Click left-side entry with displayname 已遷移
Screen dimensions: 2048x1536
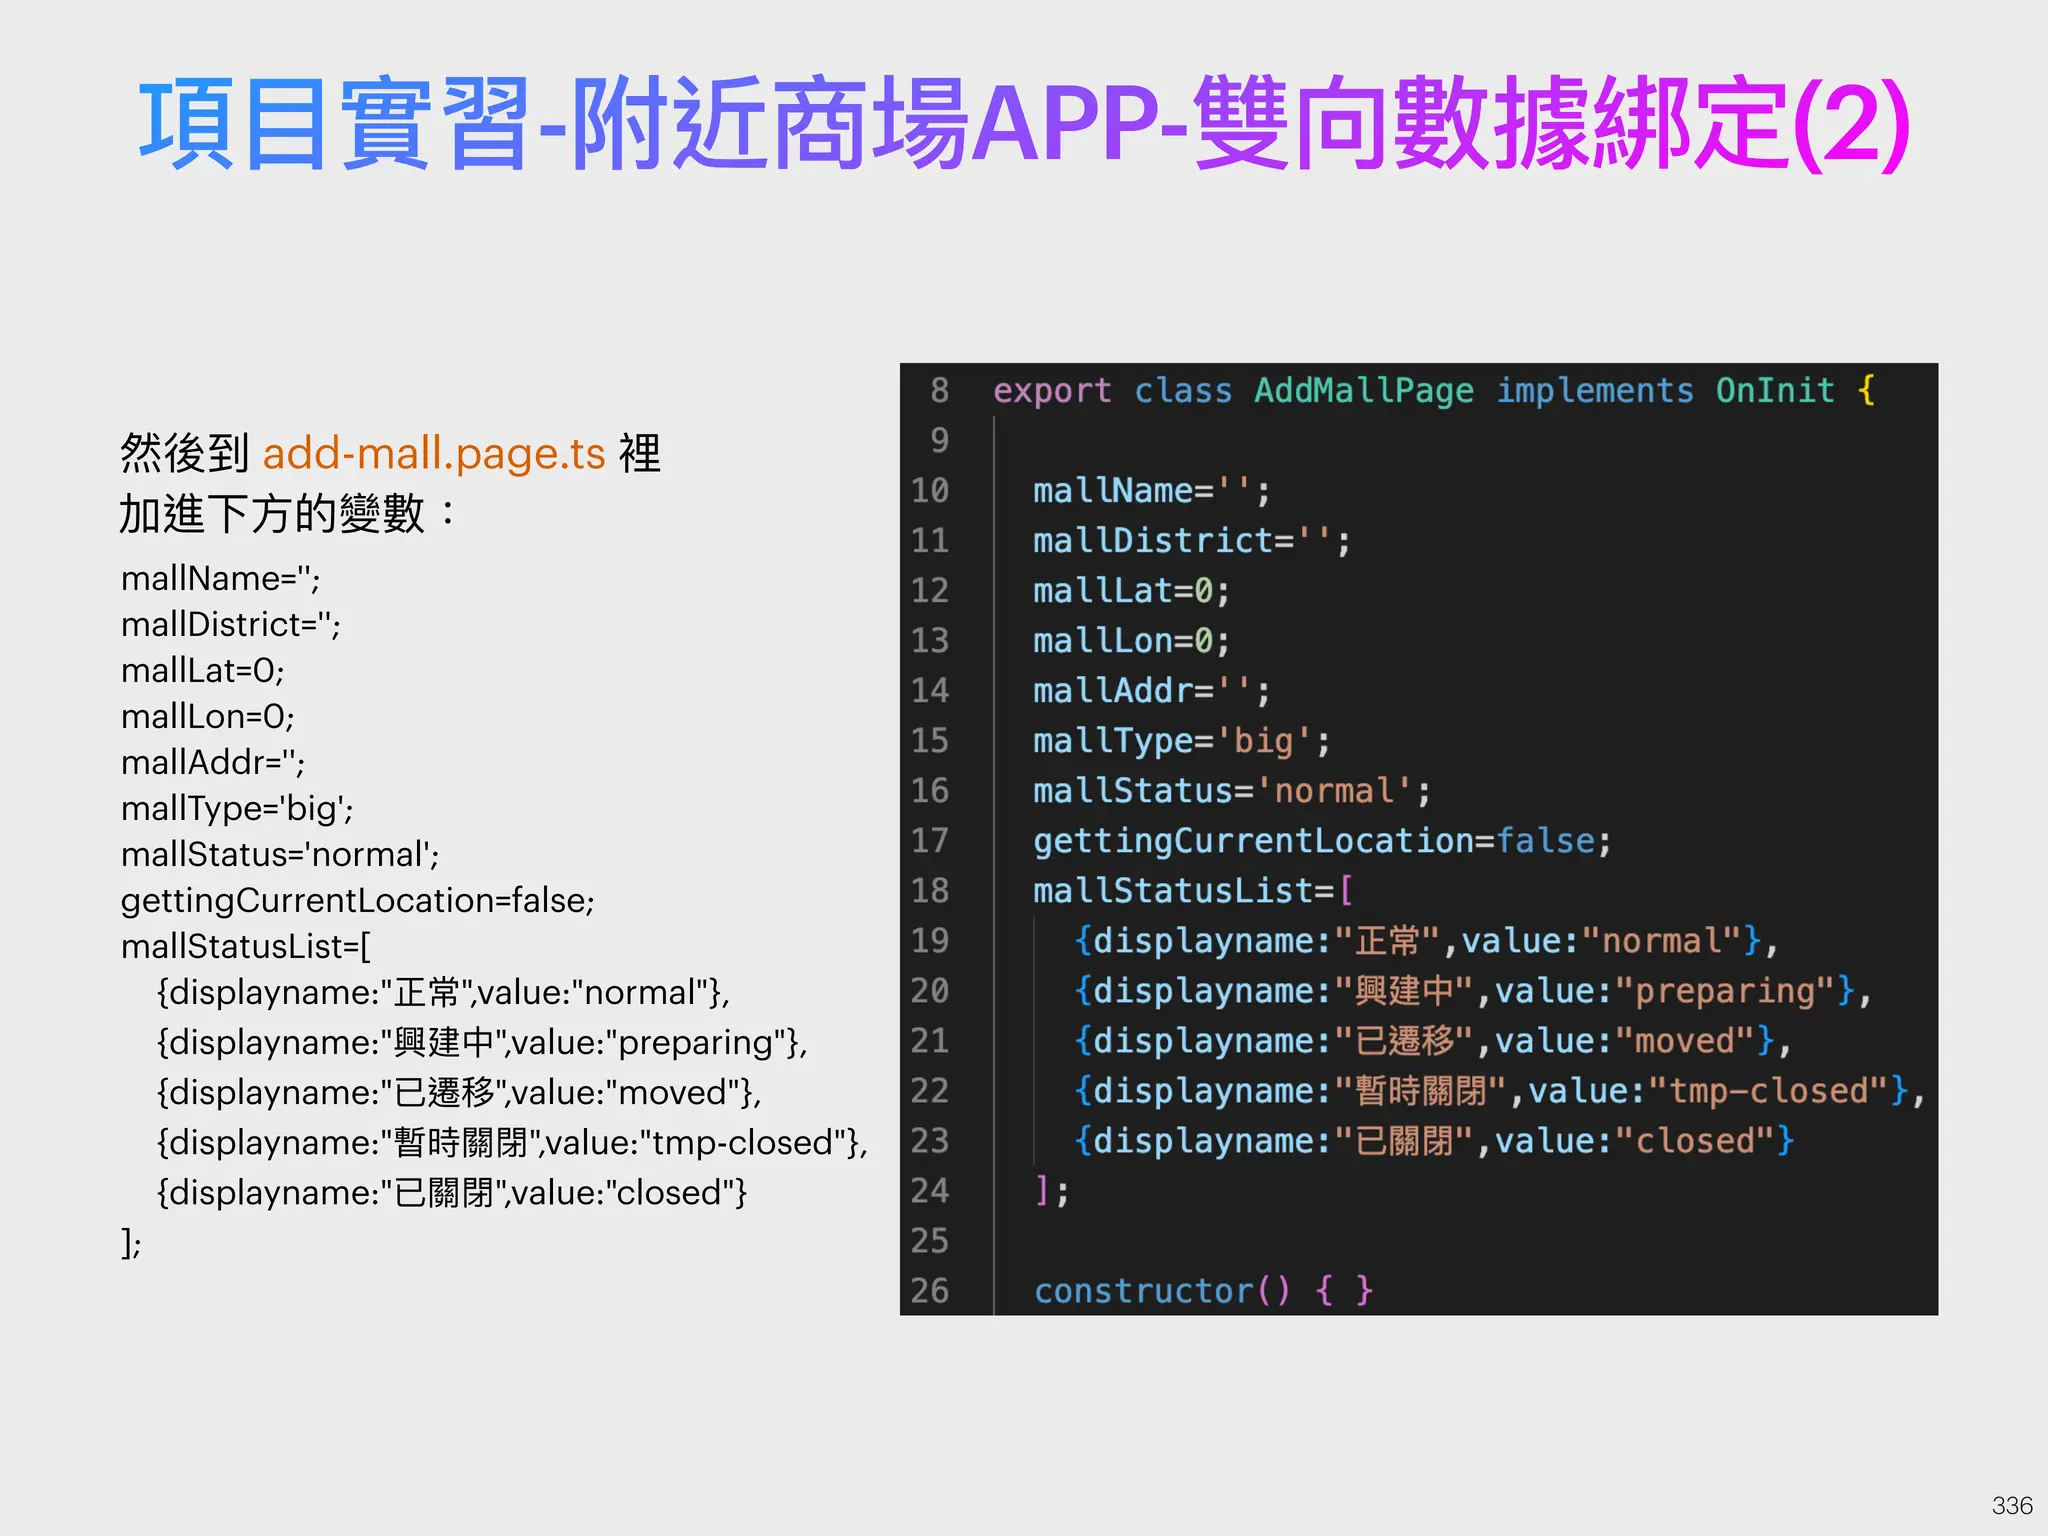[x=459, y=1093]
